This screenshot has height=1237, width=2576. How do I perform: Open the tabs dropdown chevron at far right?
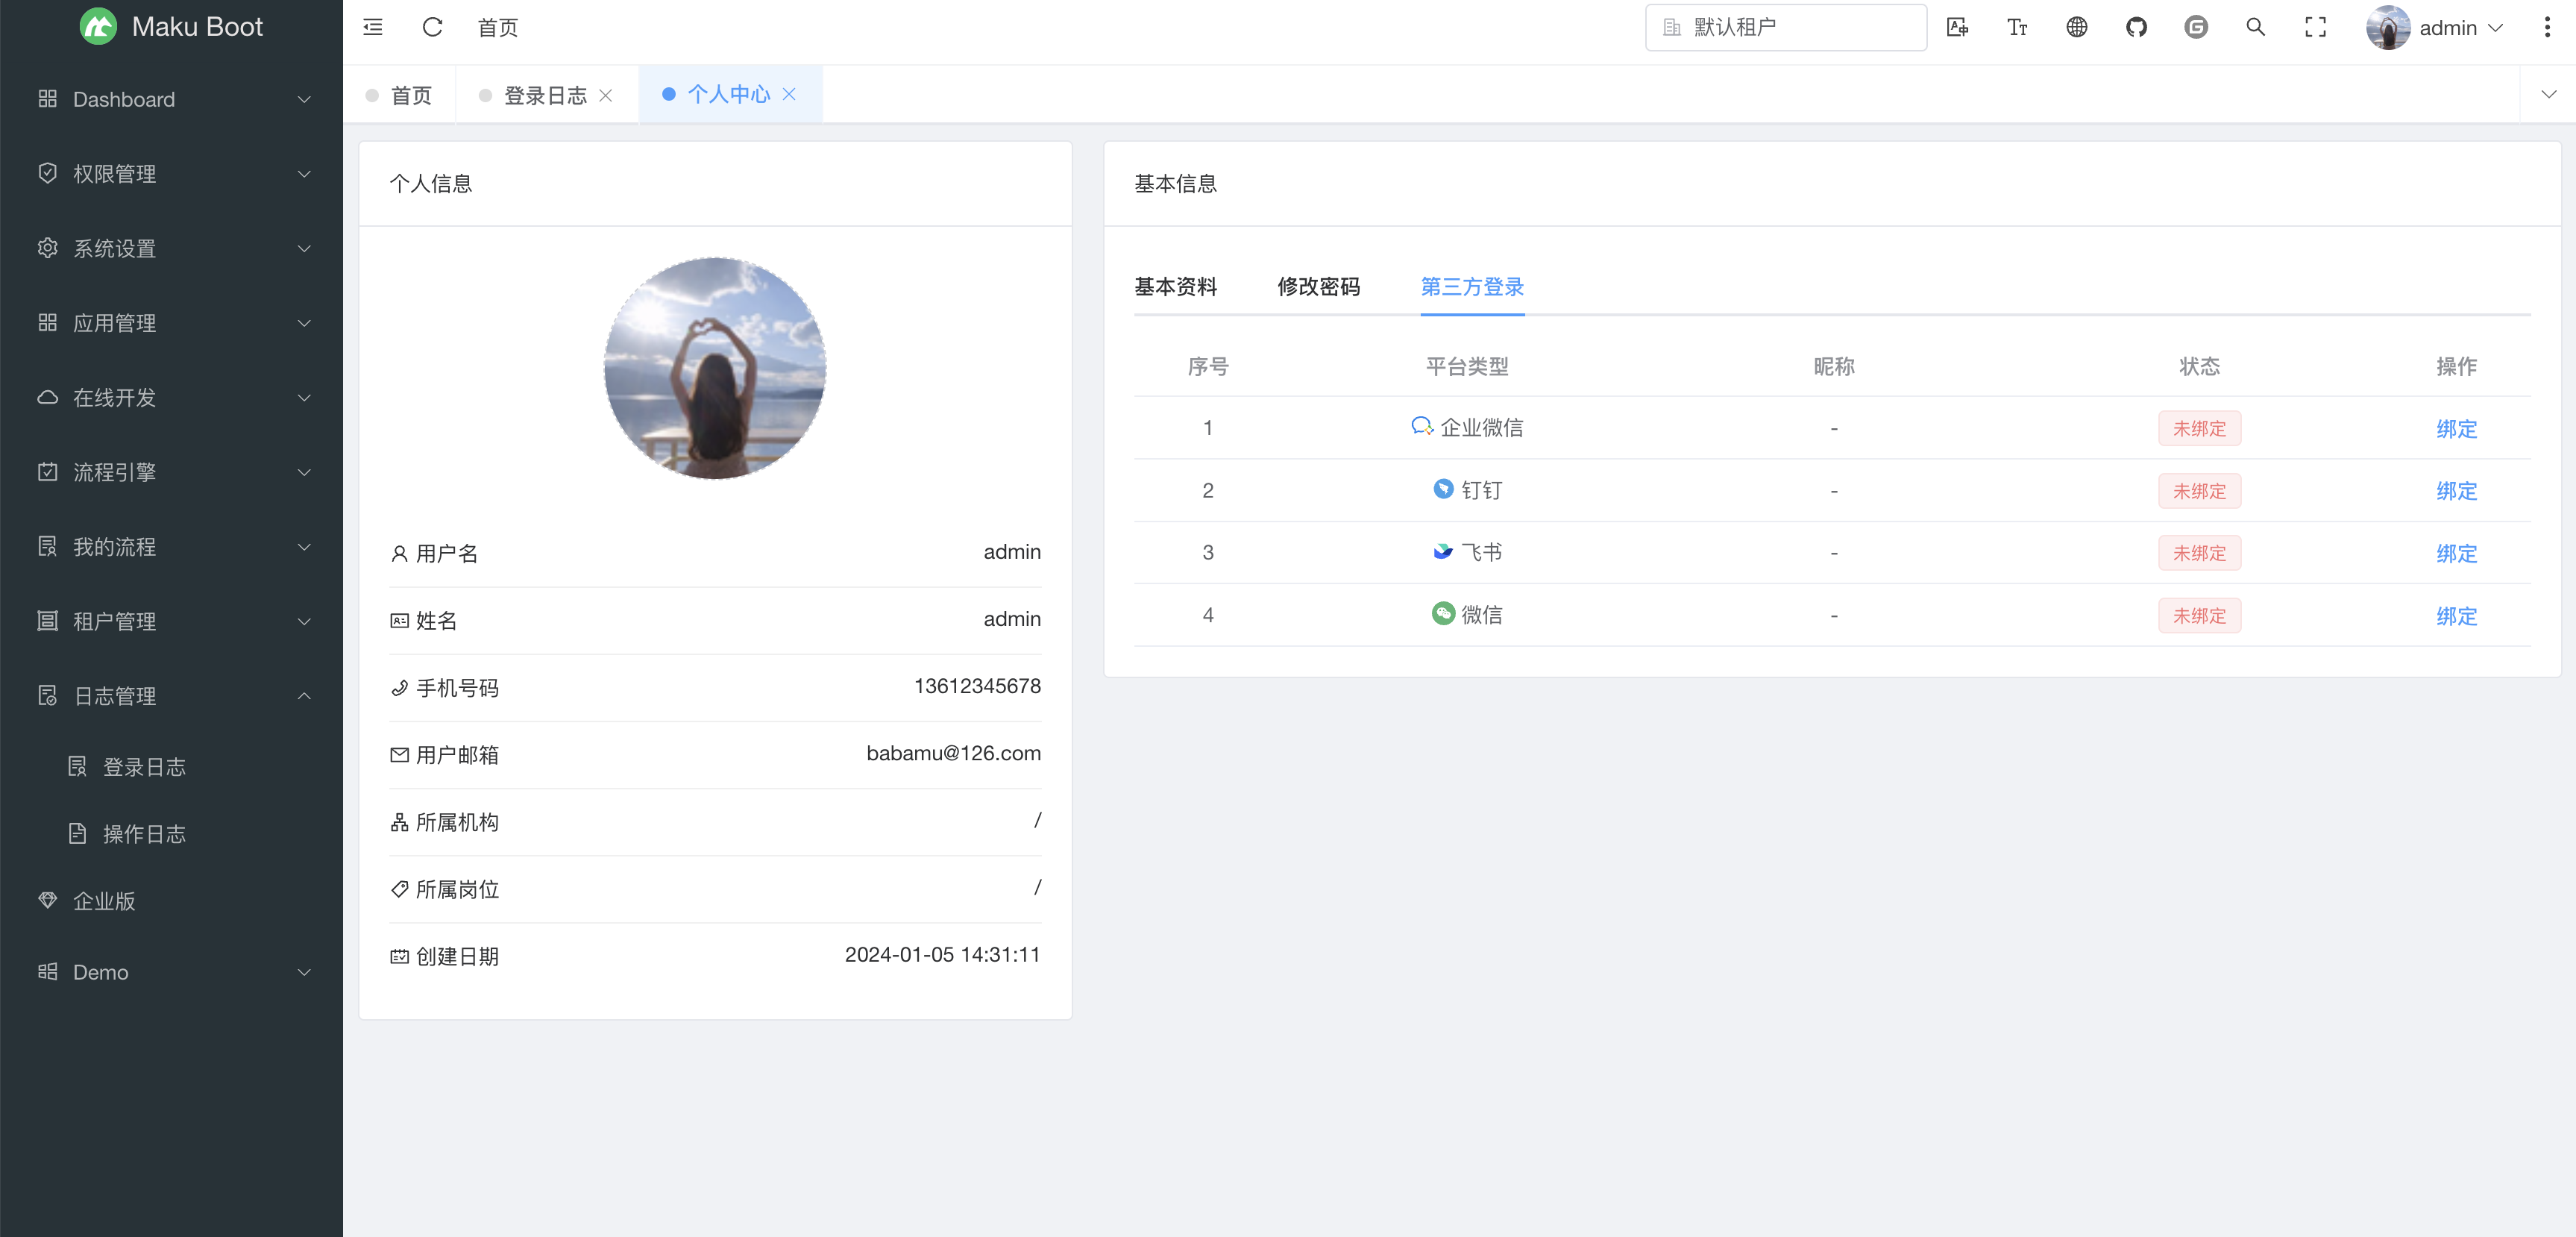2548,94
